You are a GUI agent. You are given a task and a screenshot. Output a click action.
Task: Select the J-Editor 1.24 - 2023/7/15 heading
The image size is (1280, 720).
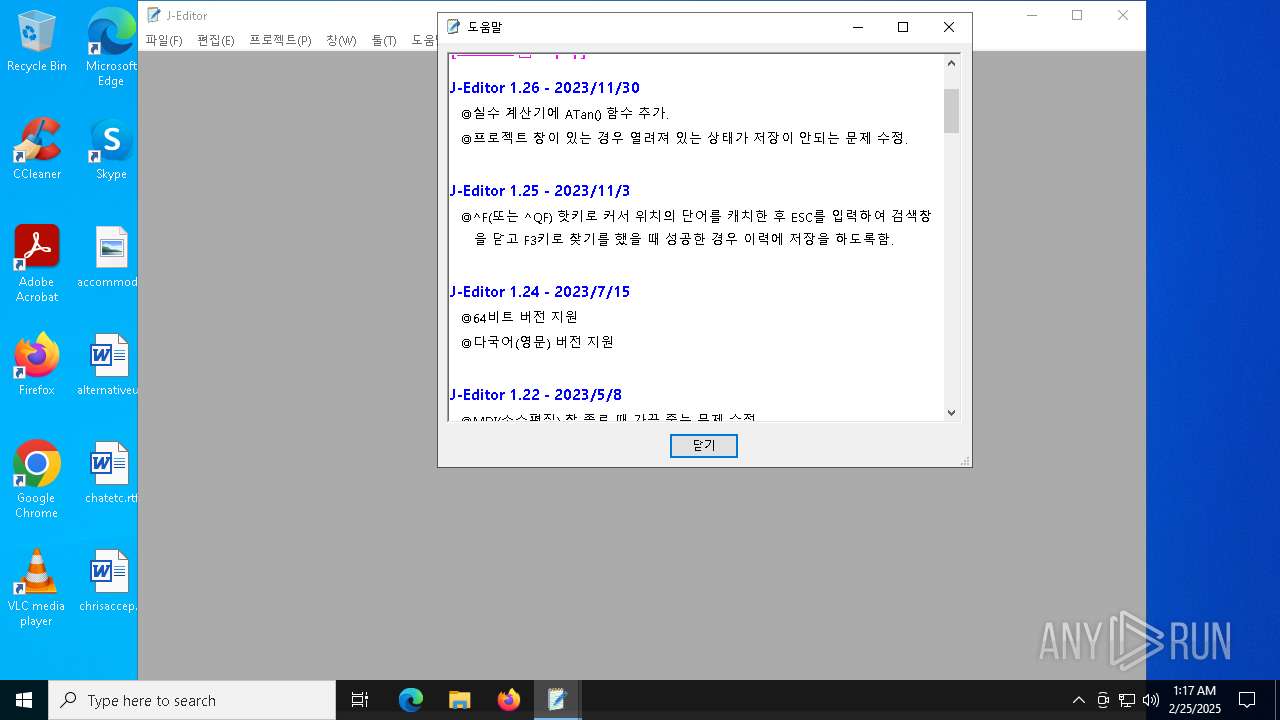540,292
